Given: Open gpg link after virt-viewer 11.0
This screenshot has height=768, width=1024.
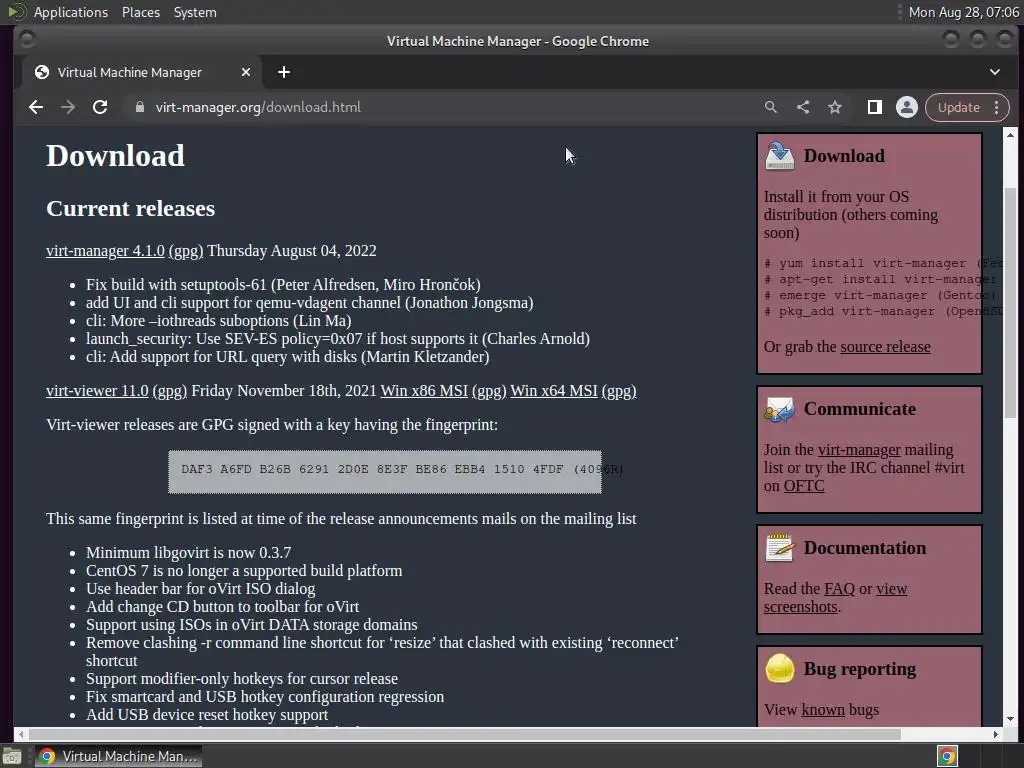Looking at the screenshot, I should point(170,391).
